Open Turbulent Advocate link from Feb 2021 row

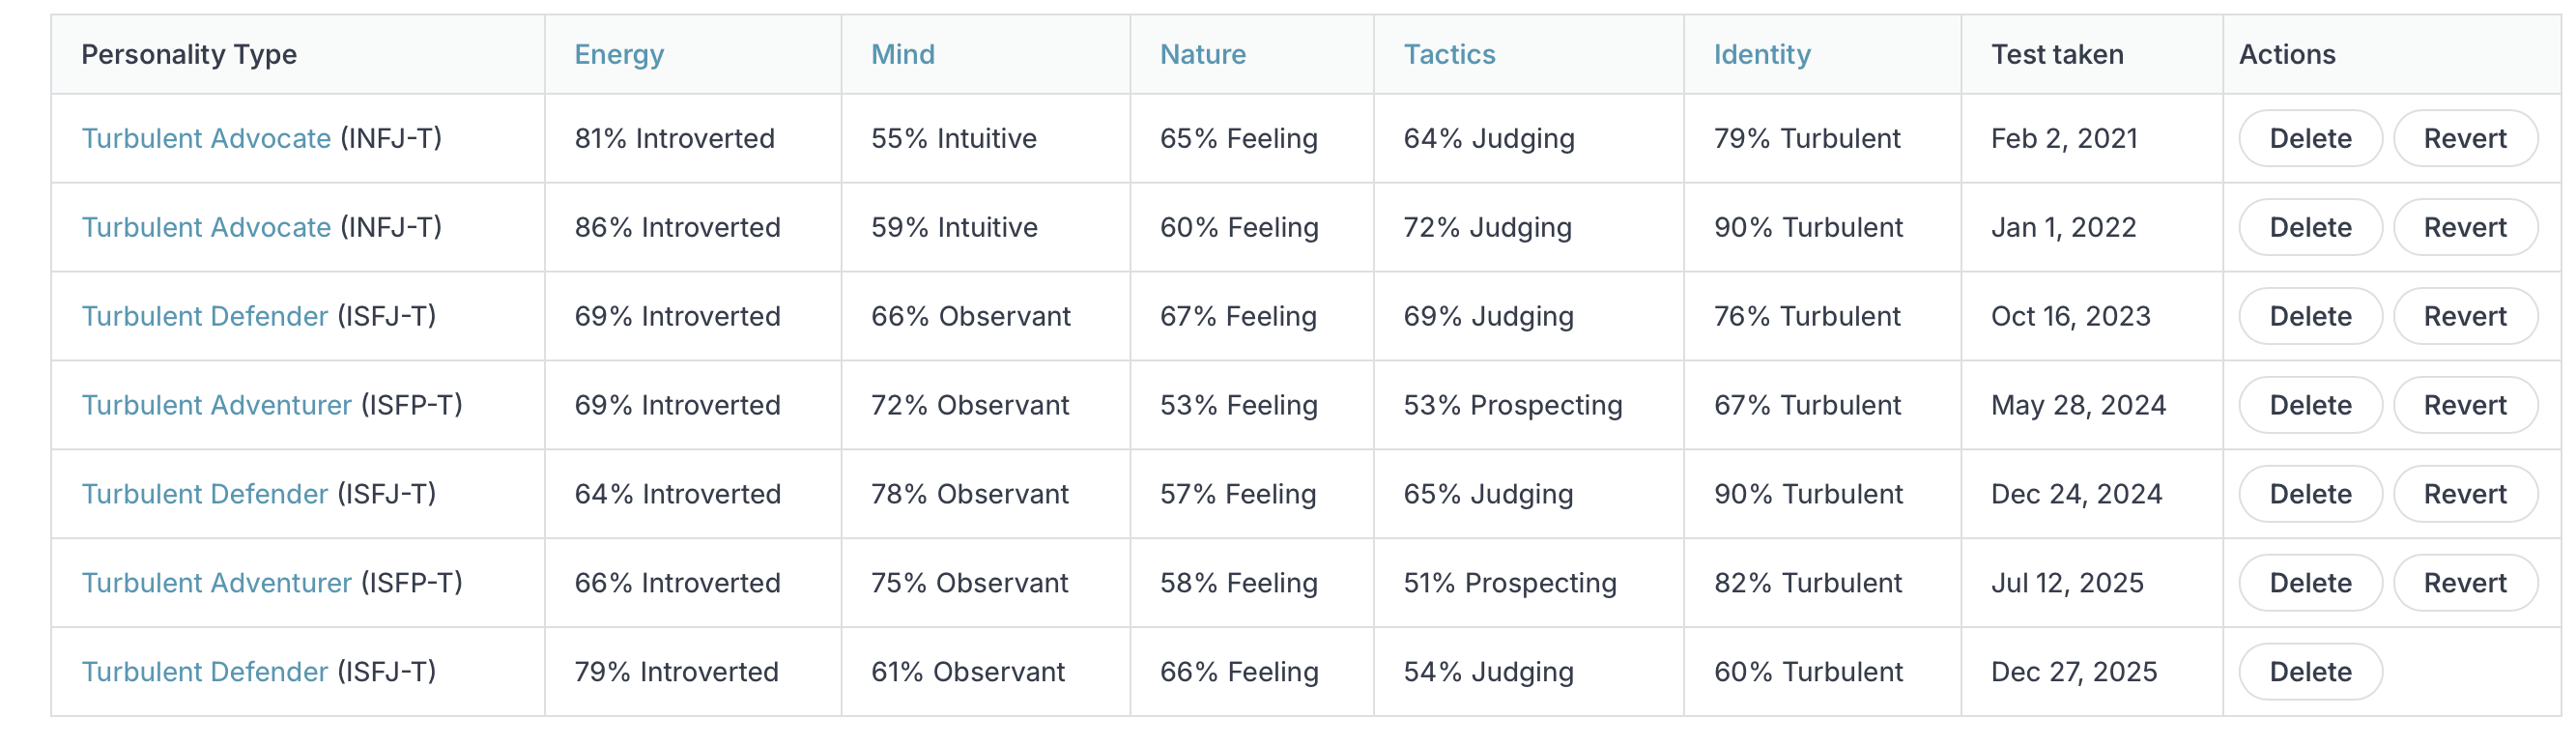pos(205,138)
